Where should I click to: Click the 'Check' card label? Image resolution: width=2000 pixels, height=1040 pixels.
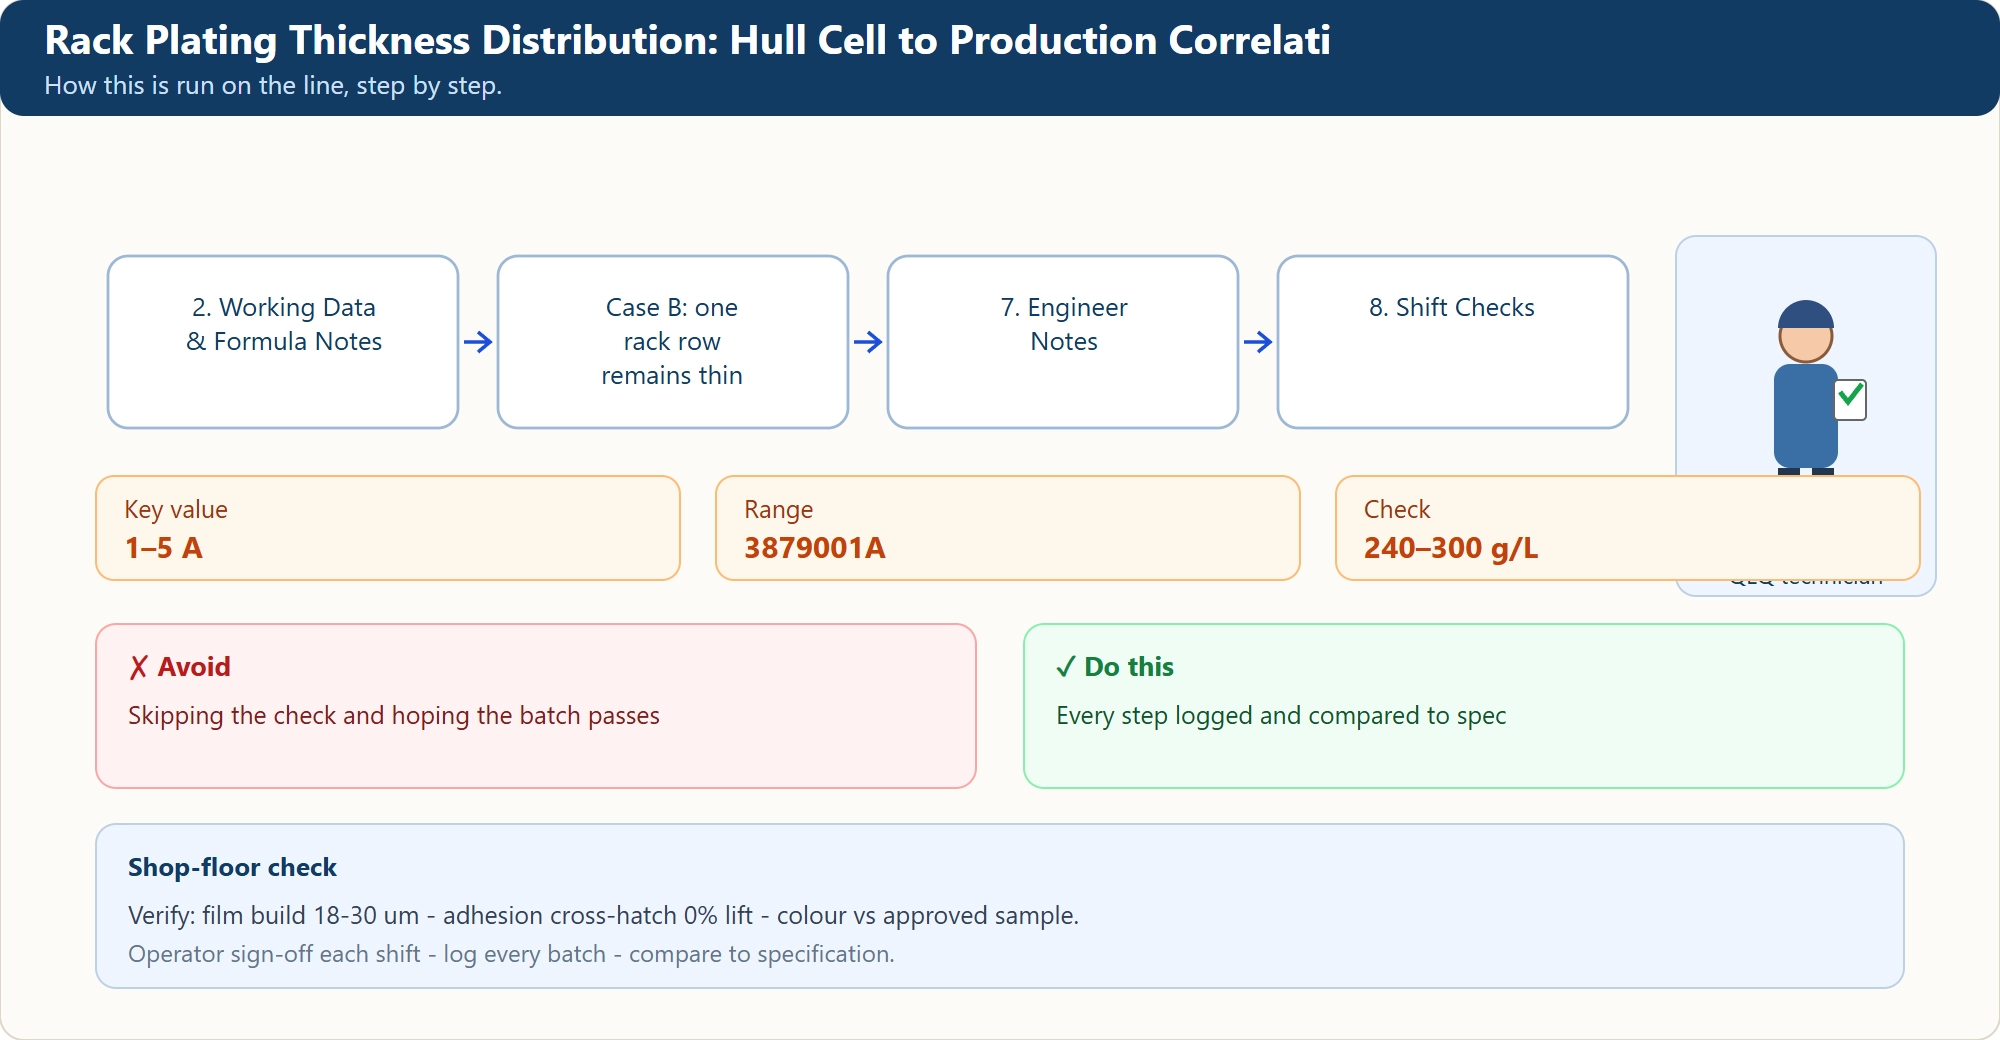pos(1397,510)
